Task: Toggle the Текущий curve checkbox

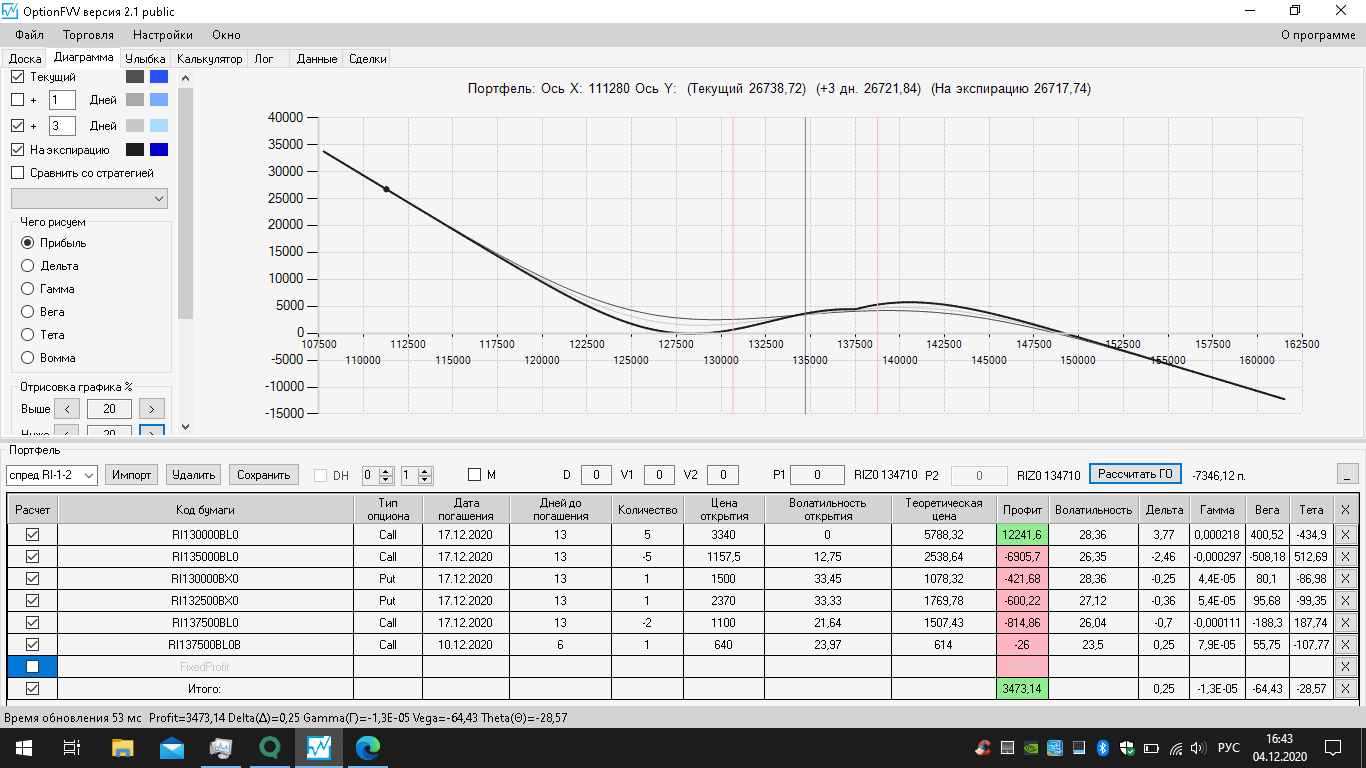Action: (x=17, y=76)
